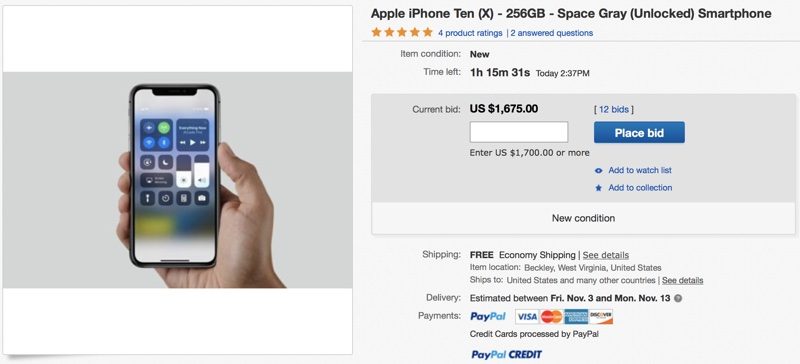Add item to watch list link
The height and width of the screenshot is (364, 800).
640,170
